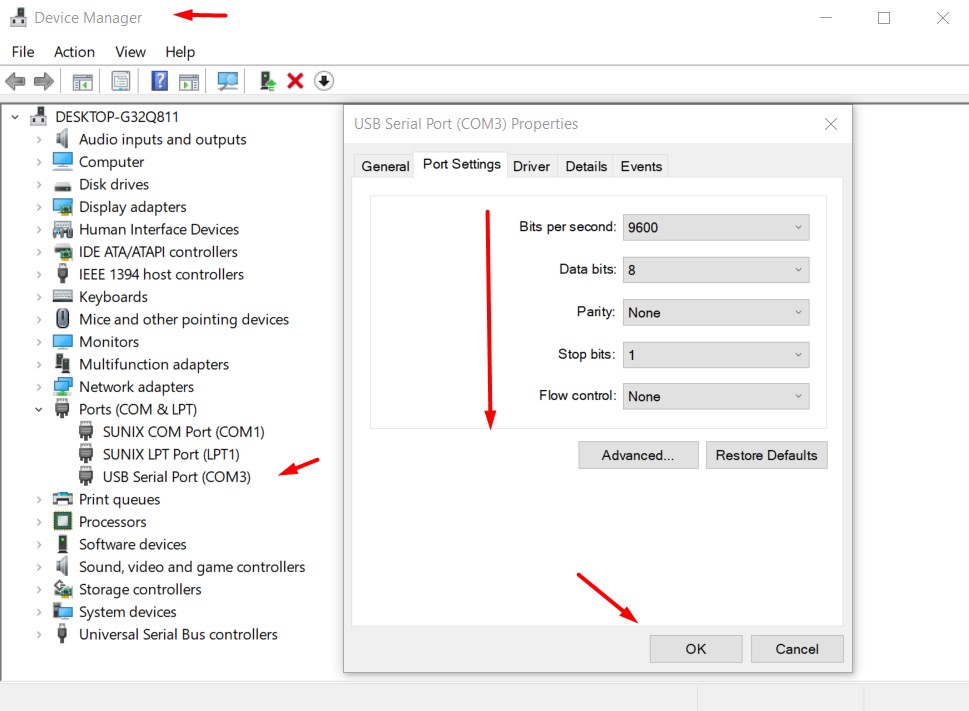969x711 pixels.
Task: Open the File menu
Action: pyautogui.click(x=23, y=52)
